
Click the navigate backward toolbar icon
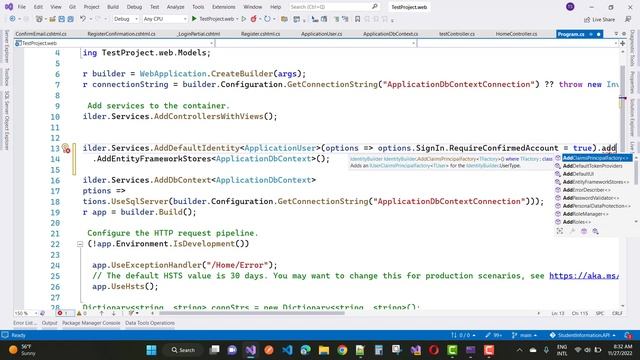(x=12, y=19)
